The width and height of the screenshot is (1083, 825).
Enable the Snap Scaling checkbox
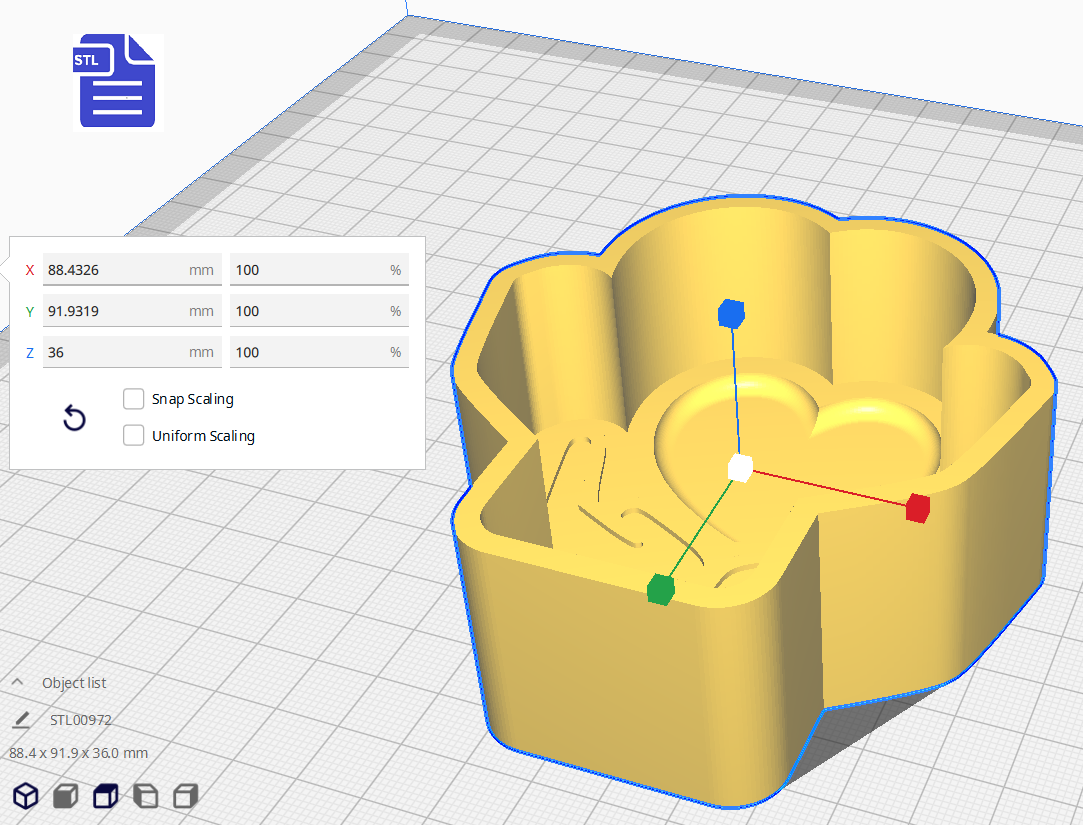point(134,399)
